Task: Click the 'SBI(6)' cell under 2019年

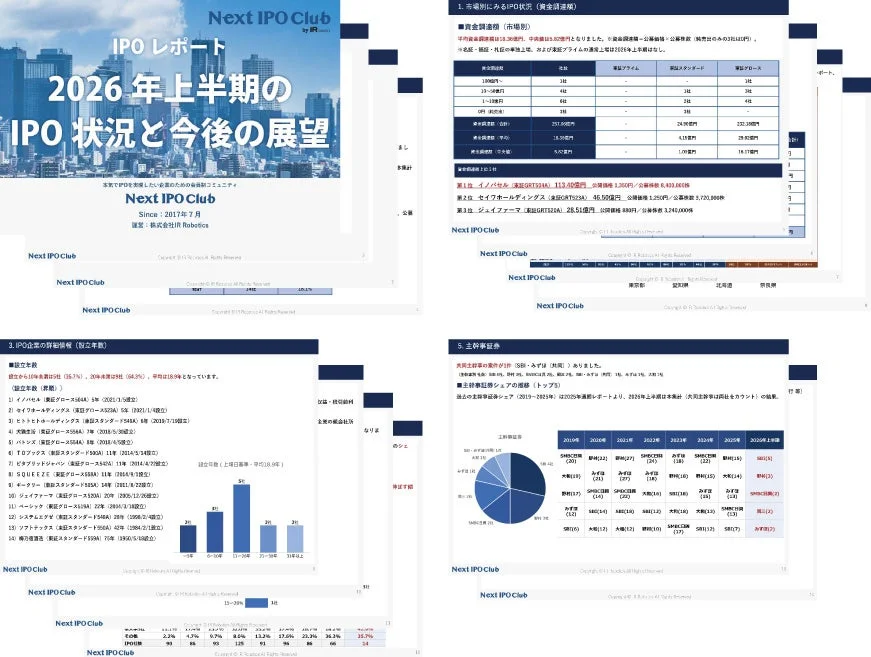Action: tap(571, 529)
